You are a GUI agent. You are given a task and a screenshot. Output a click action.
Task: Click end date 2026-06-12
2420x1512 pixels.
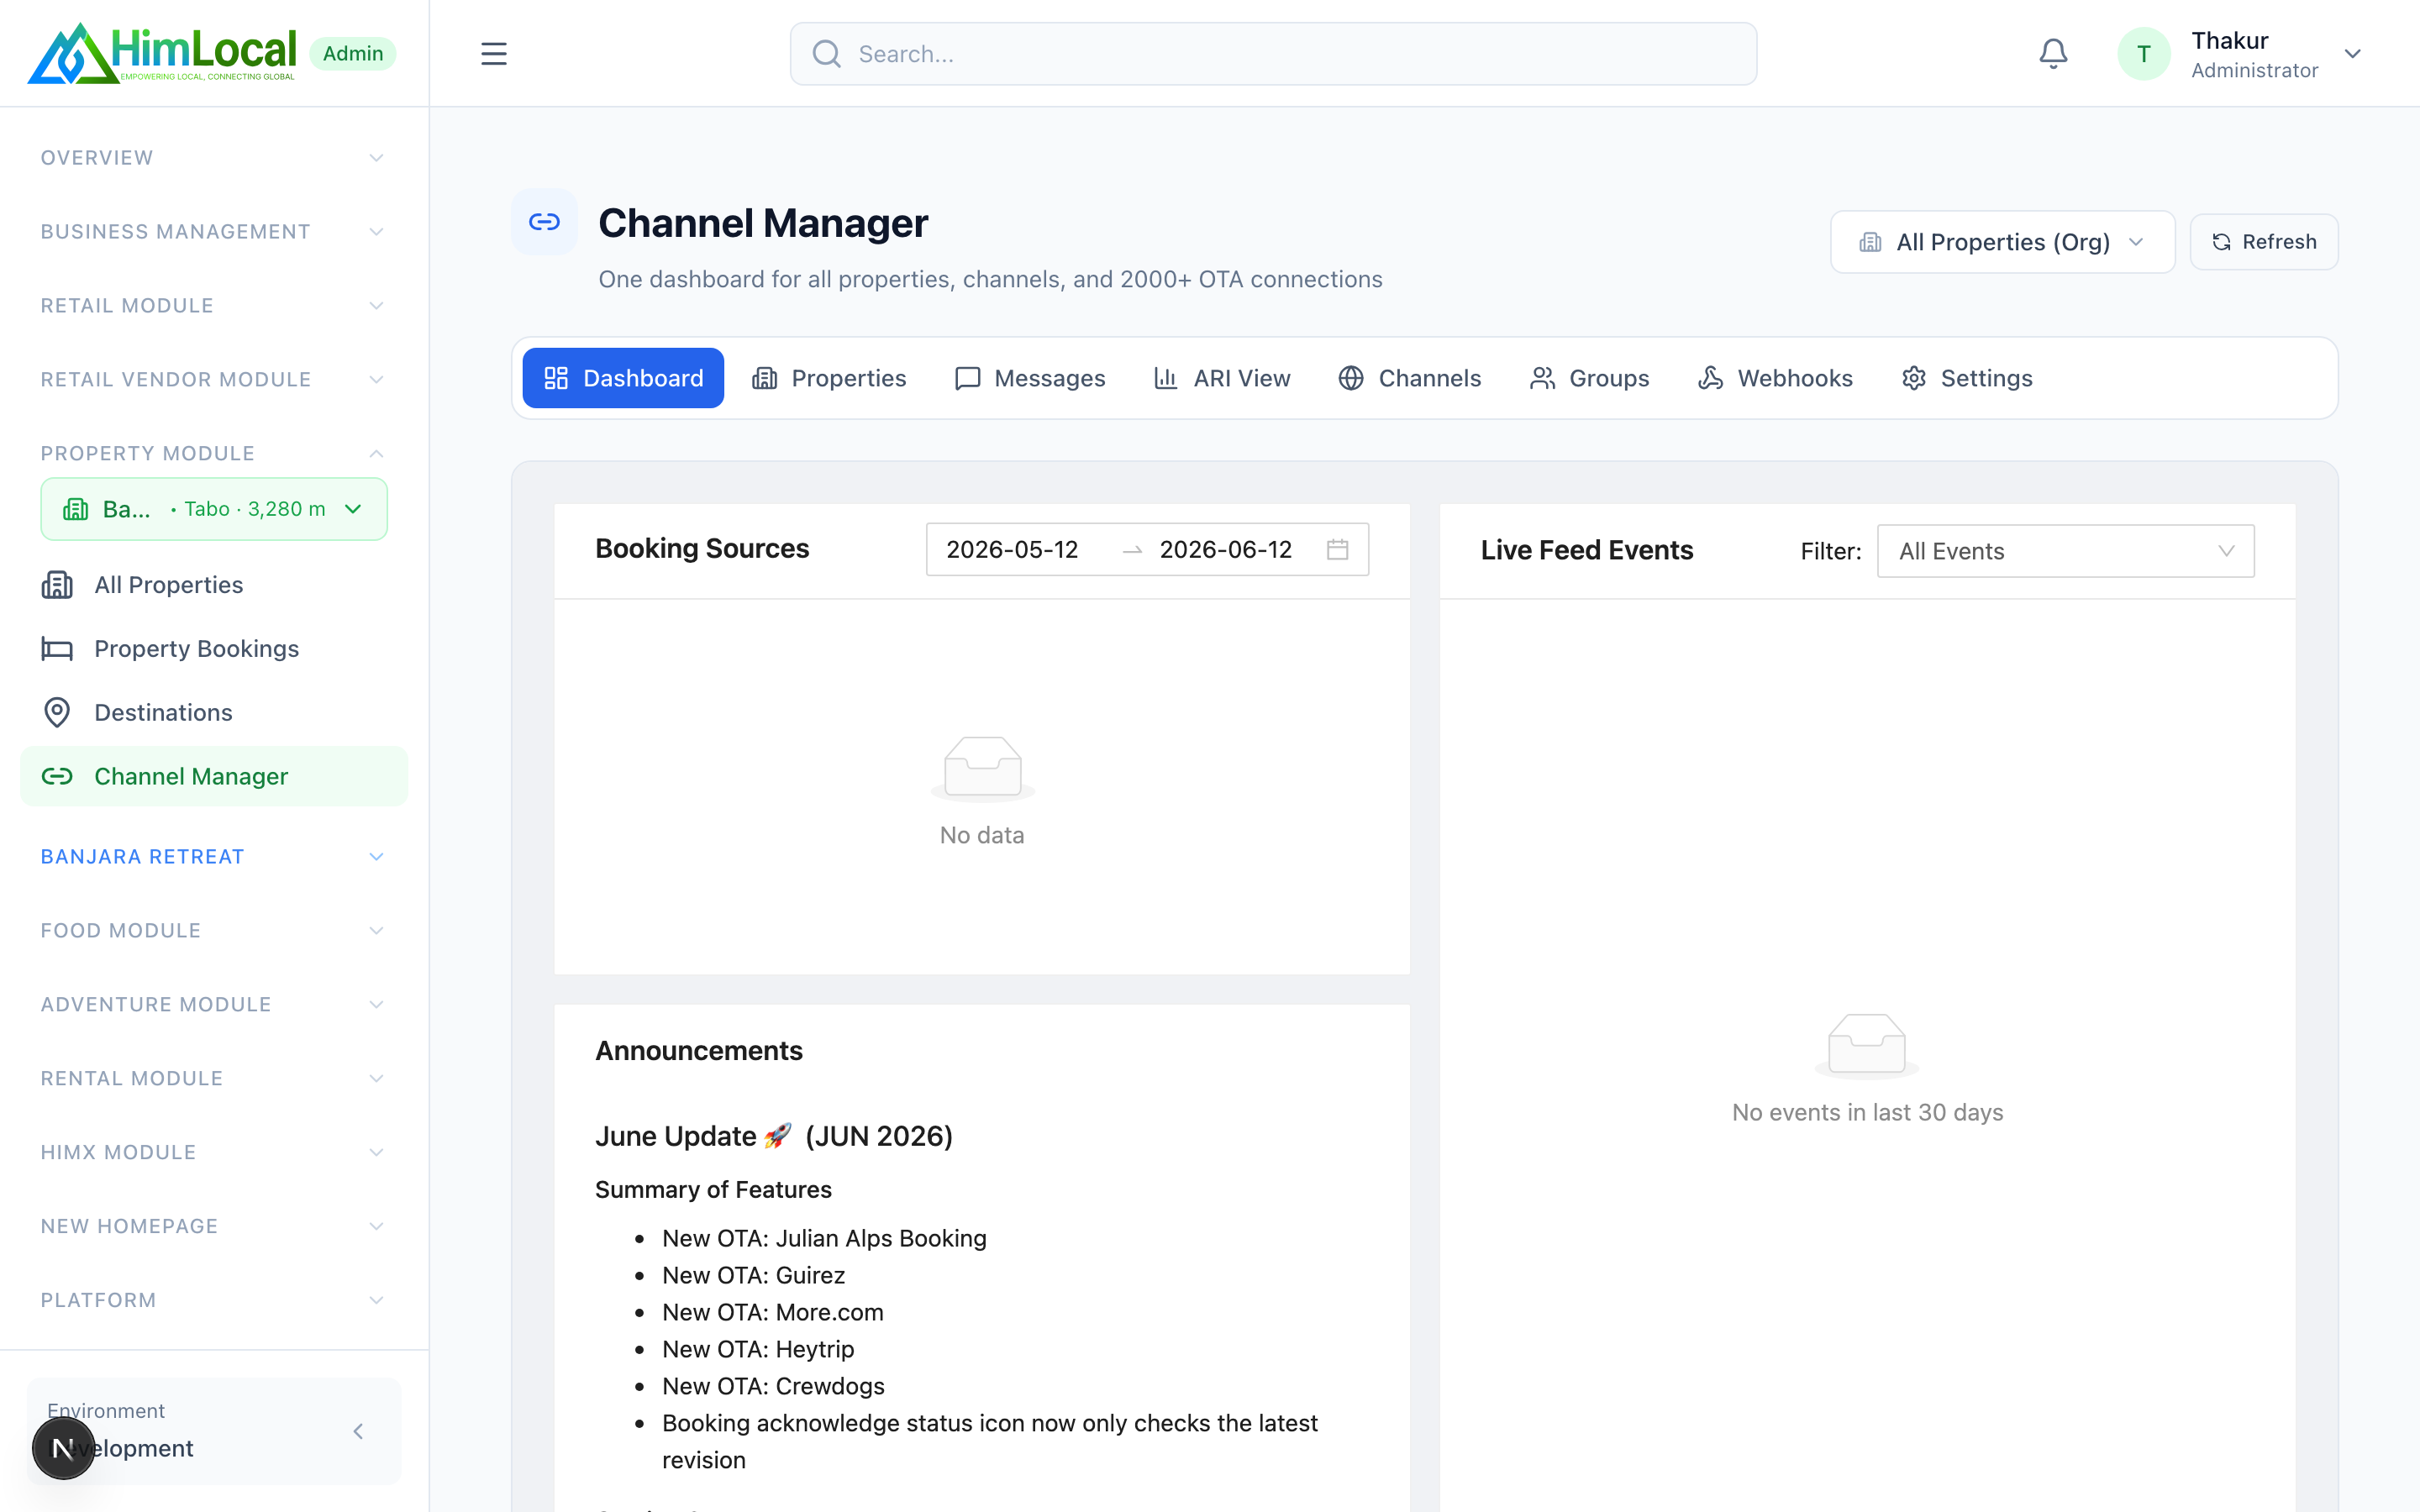(1226, 549)
